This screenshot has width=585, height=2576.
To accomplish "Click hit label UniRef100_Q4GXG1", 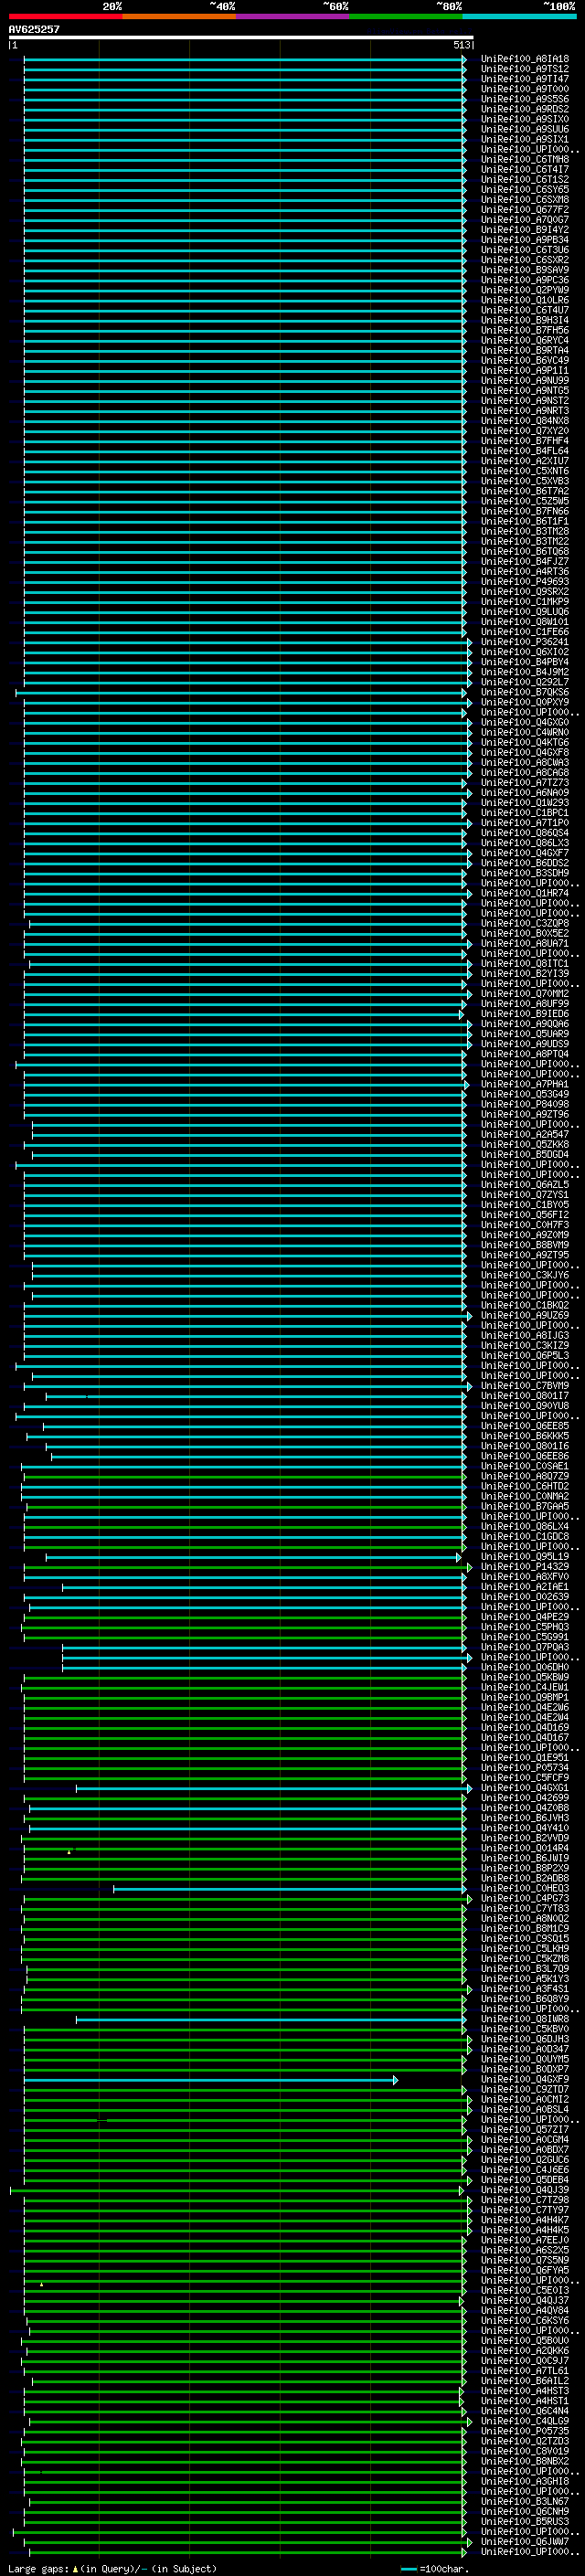I will coord(525,1788).
